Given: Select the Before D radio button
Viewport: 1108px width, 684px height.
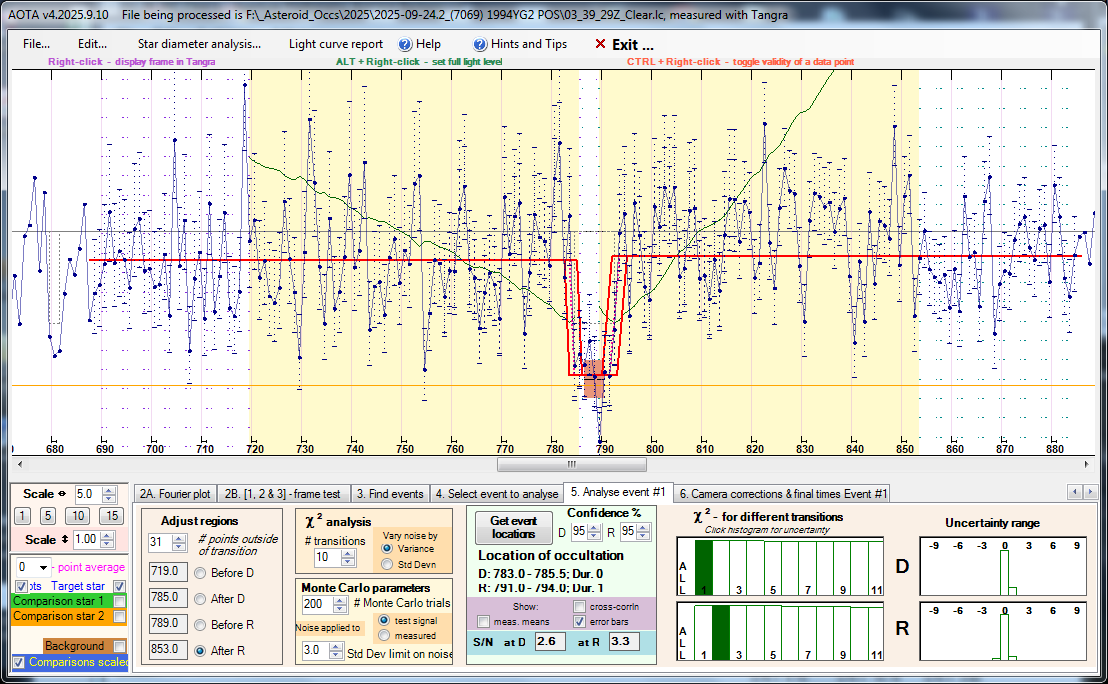Looking at the screenshot, I should click(x=200, y=573).
